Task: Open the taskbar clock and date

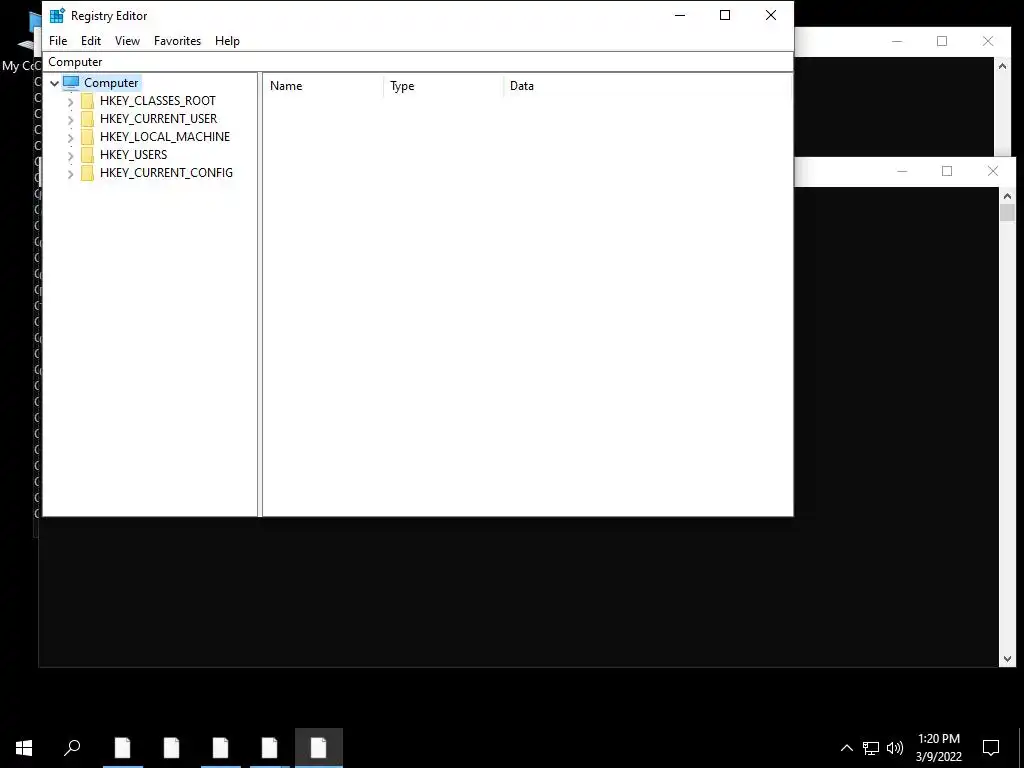Action: 939,748
